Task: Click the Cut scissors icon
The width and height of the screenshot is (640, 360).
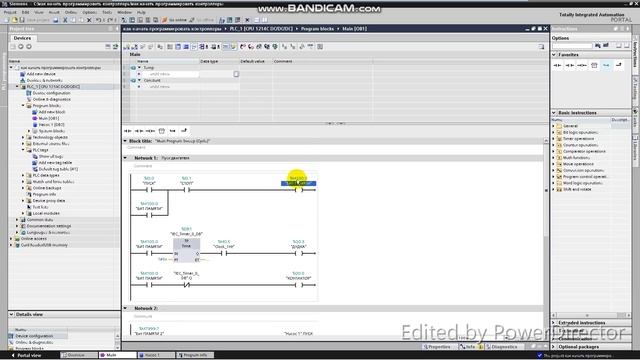Action: [x=65, y=20]
